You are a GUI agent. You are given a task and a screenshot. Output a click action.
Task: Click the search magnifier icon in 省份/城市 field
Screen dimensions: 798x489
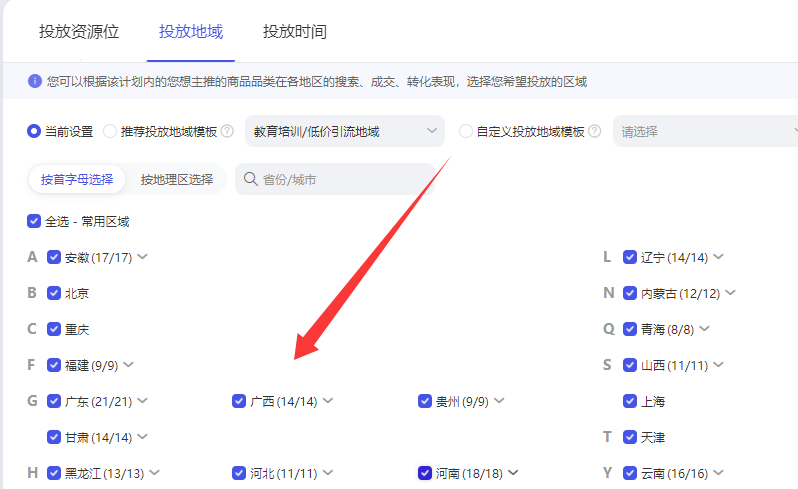(250, 180)
